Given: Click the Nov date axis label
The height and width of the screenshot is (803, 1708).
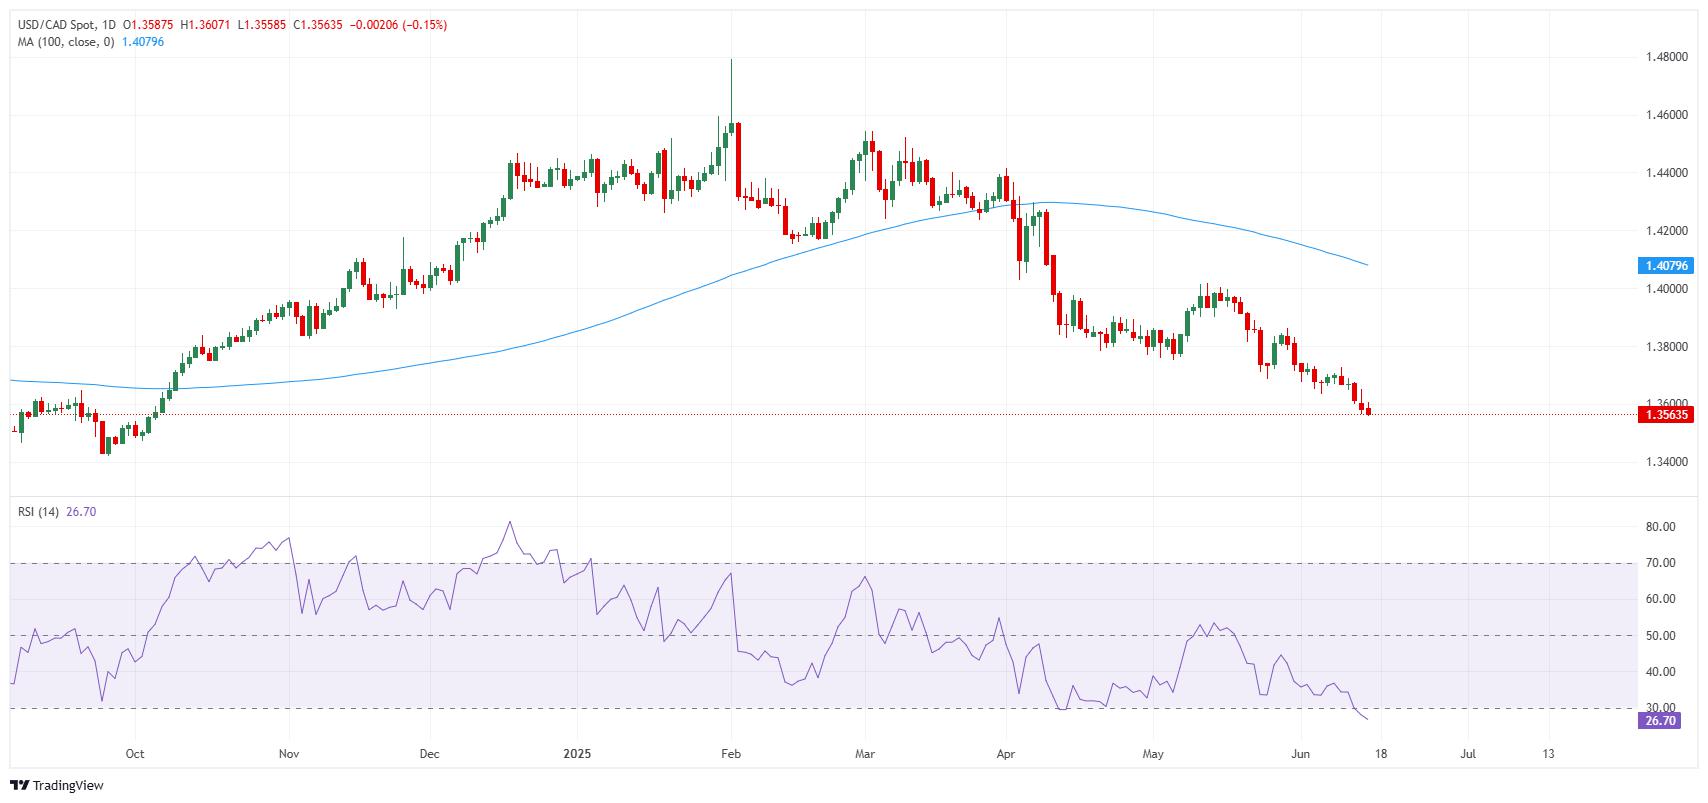Looking at the screenshot, I should (288, 753).
